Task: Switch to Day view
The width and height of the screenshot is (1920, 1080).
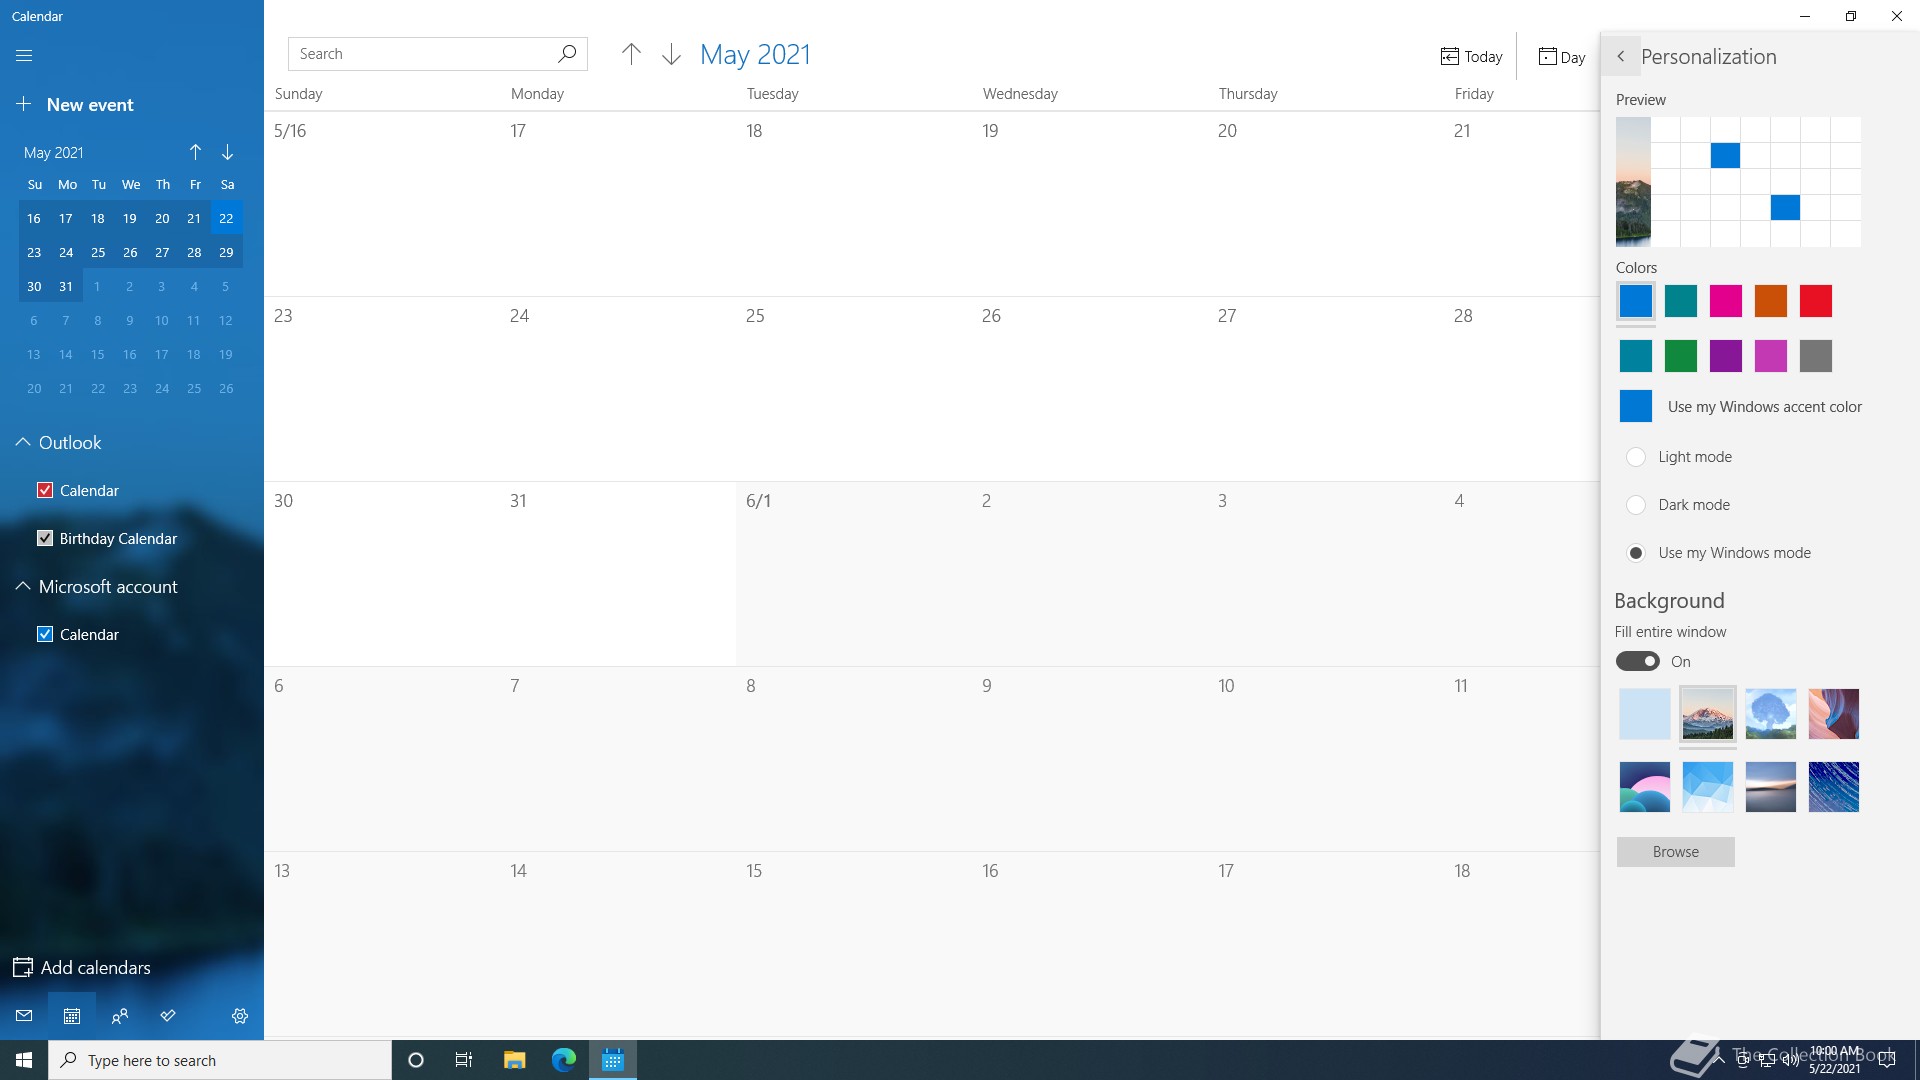Action: tap(1562, 57)
